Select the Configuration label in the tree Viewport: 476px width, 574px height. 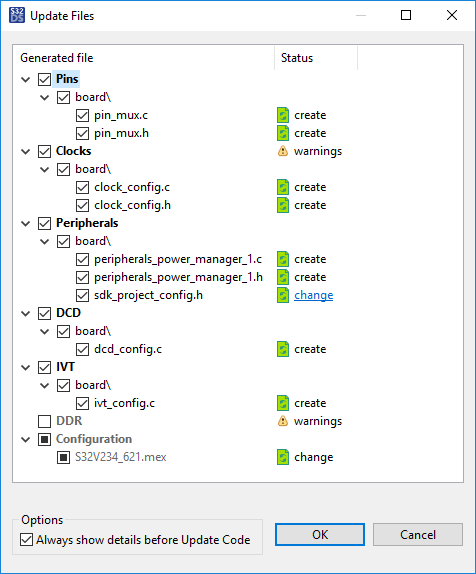click(94, 439)
